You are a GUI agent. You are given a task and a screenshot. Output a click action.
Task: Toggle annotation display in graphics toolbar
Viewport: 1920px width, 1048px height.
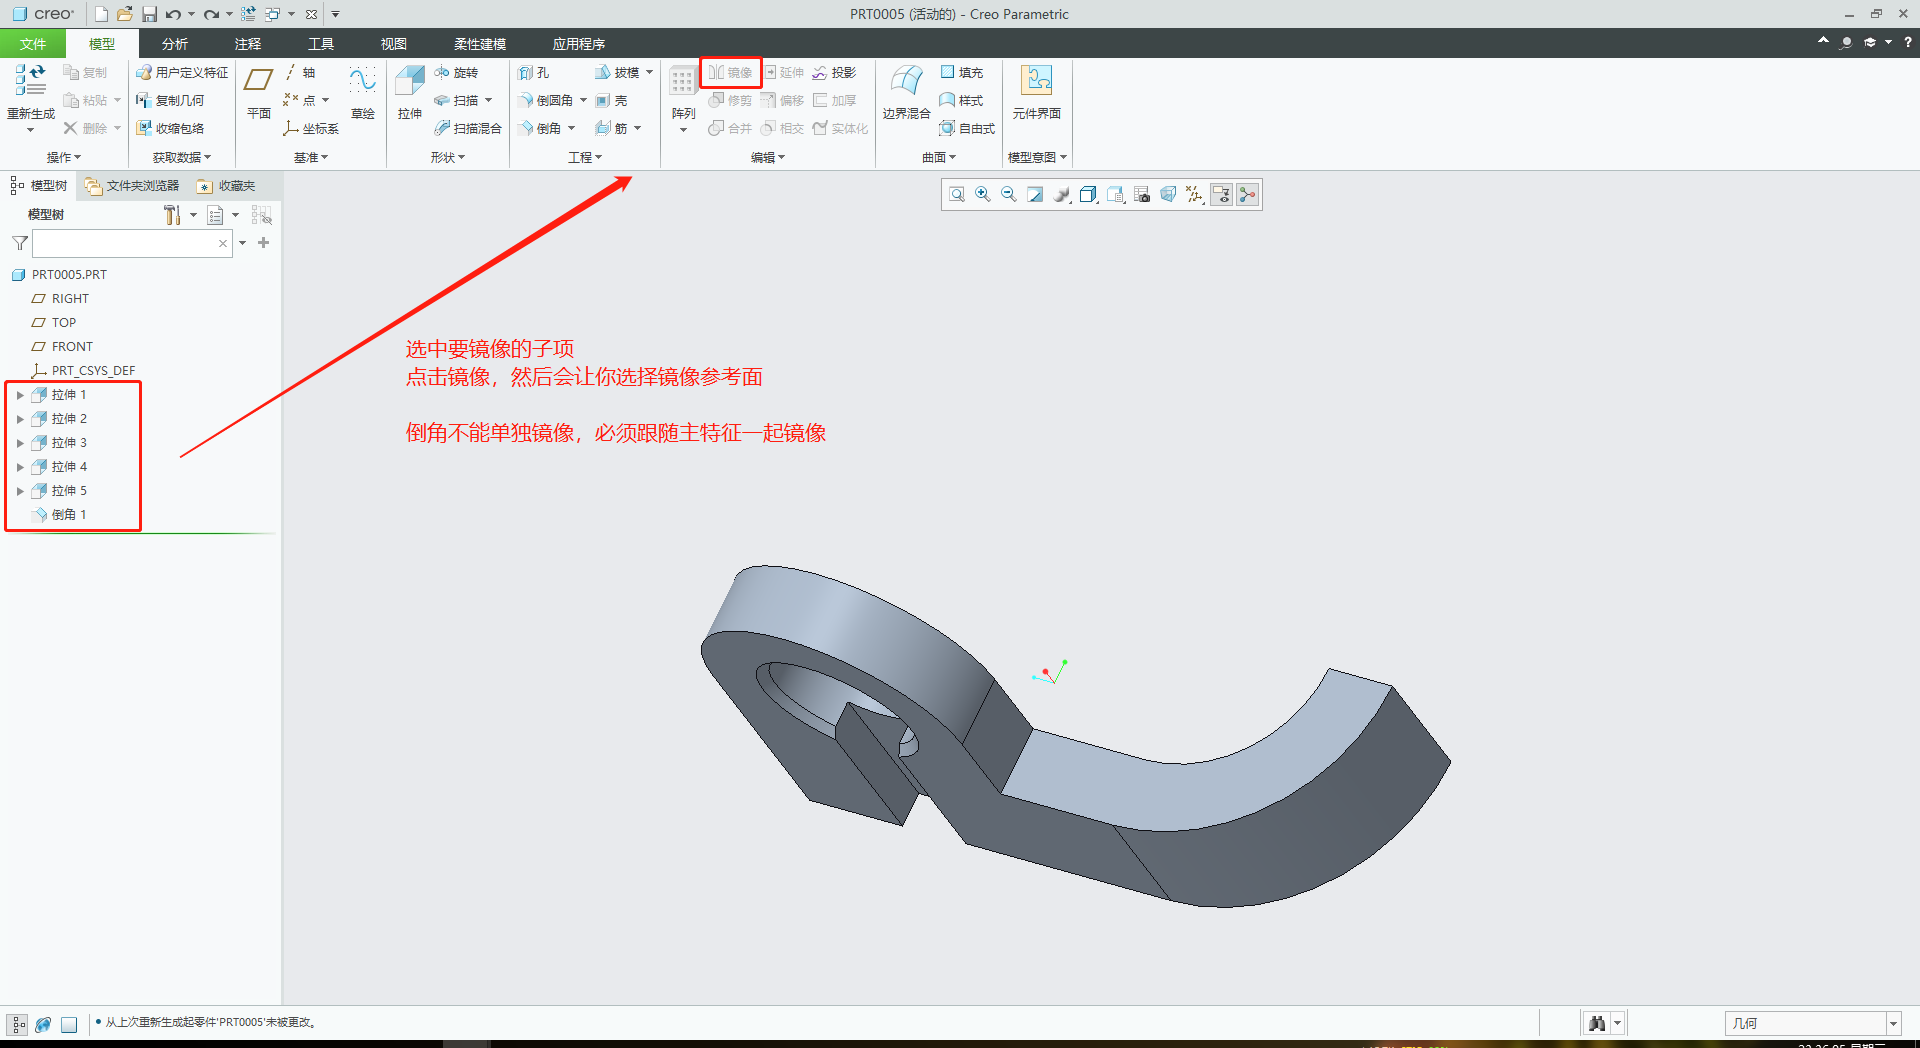pos(1221,195)
